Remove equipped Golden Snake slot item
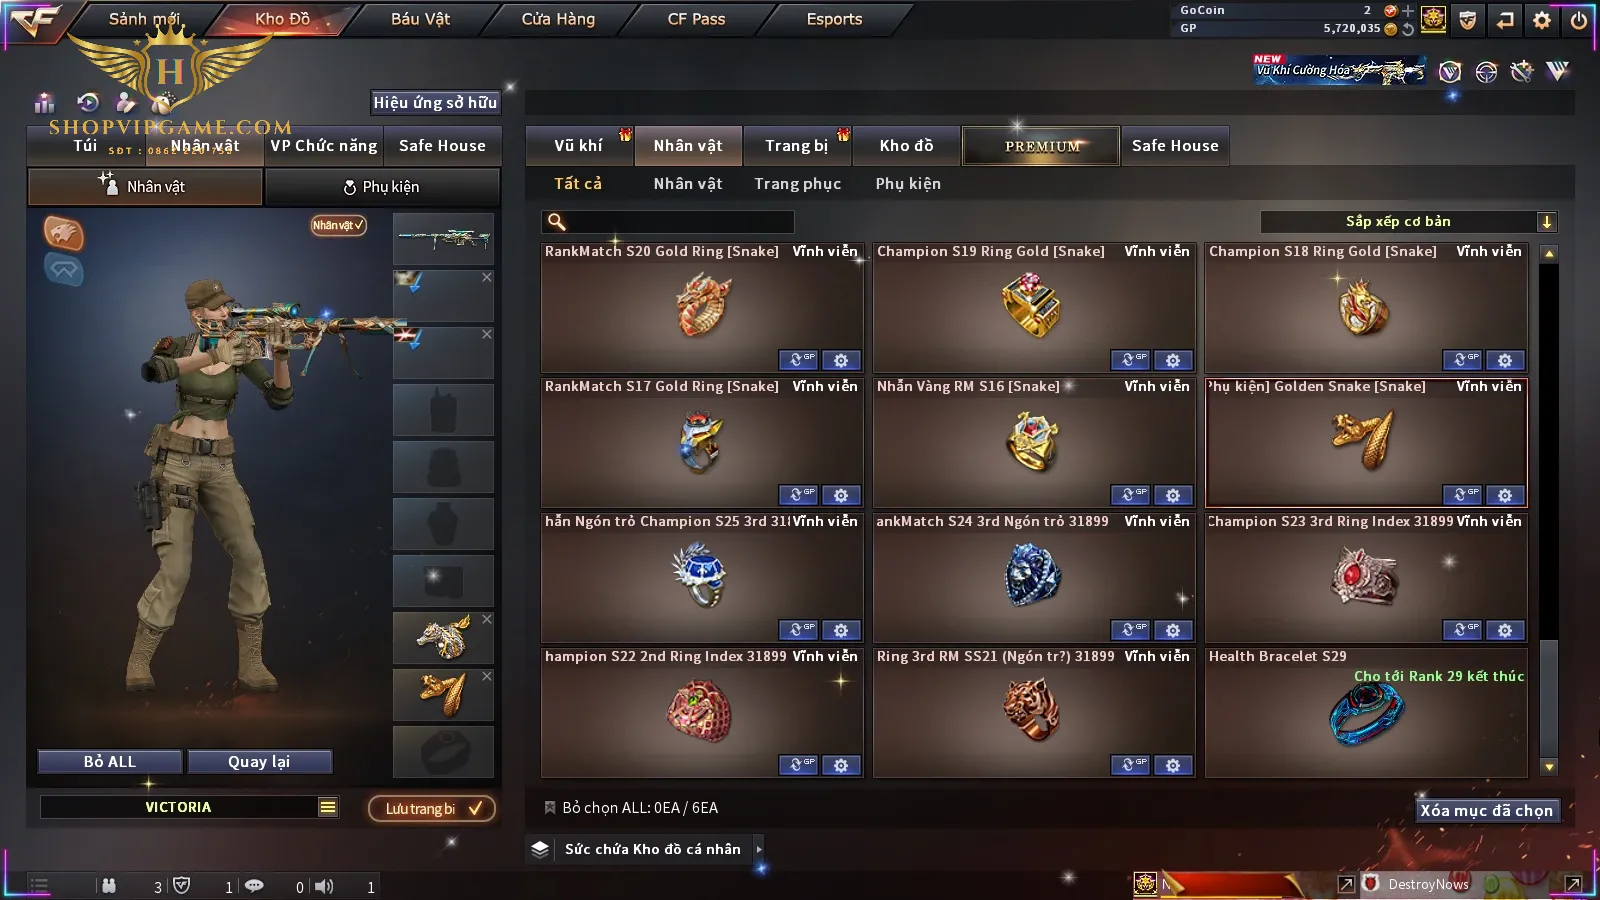 click(487, 677)
